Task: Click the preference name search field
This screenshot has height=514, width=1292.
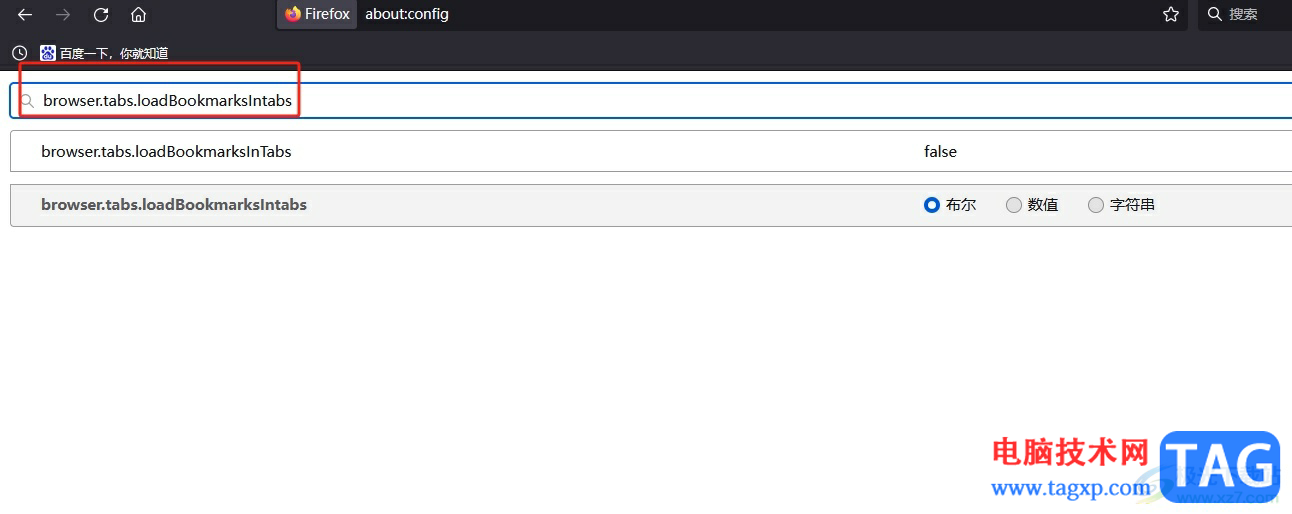Action: tap(600, 100)
